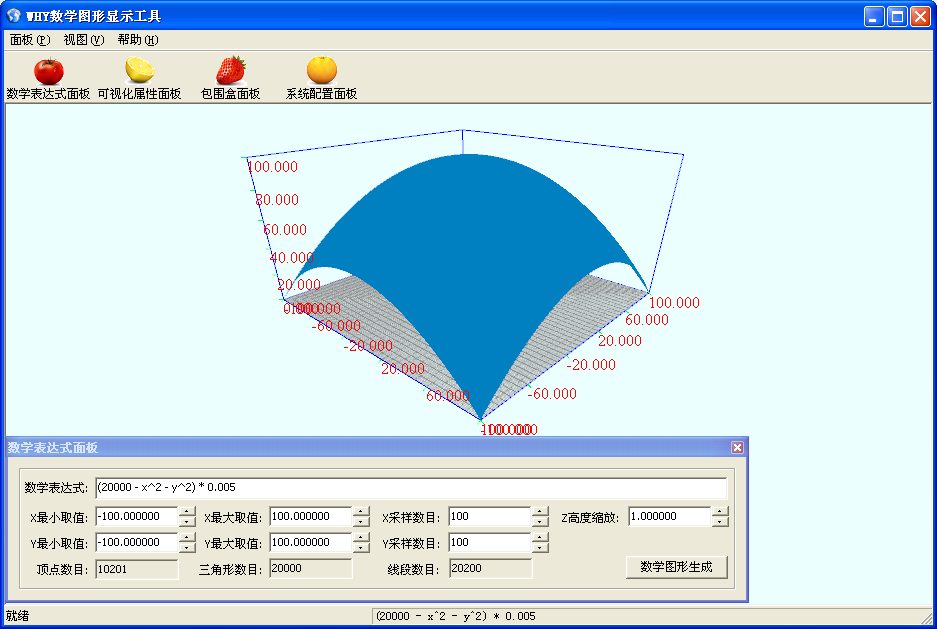This screenshot has height=629, width=937.
Task: Click the X最小取值 input field
Action: (137, 517)
